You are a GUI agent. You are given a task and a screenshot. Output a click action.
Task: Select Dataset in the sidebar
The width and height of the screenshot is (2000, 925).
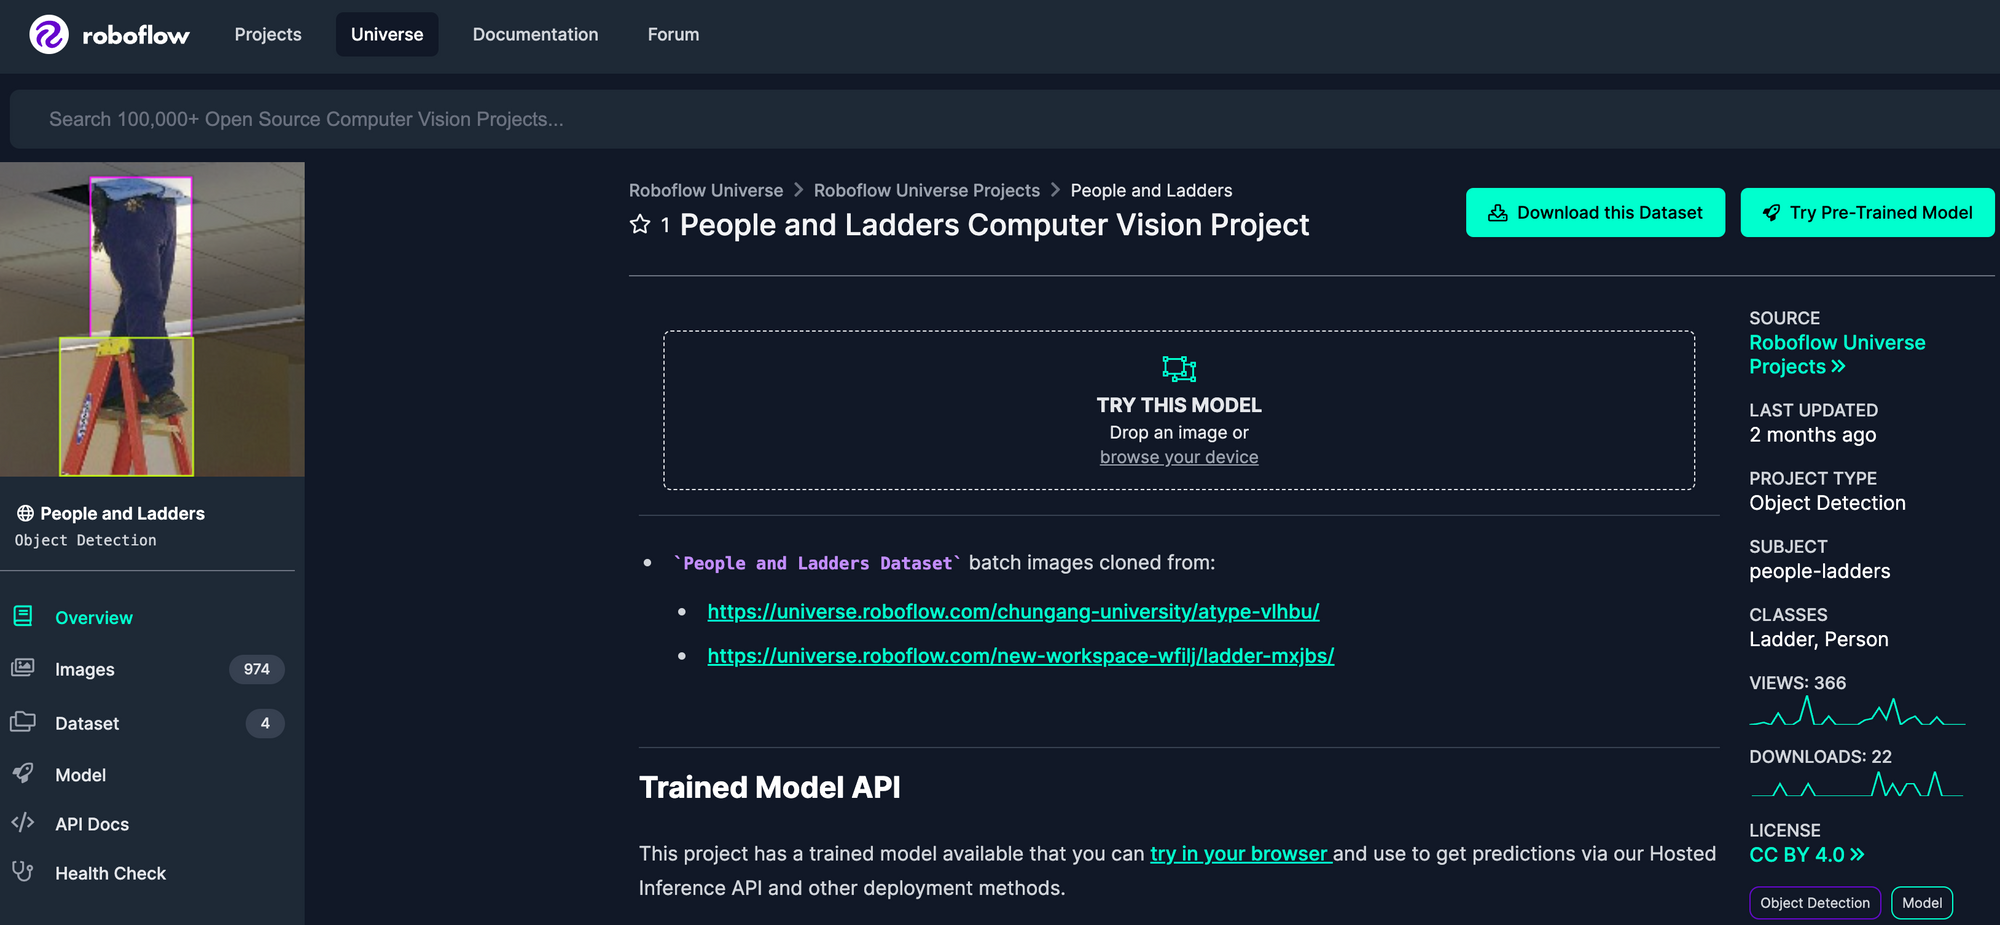[87, 723]
